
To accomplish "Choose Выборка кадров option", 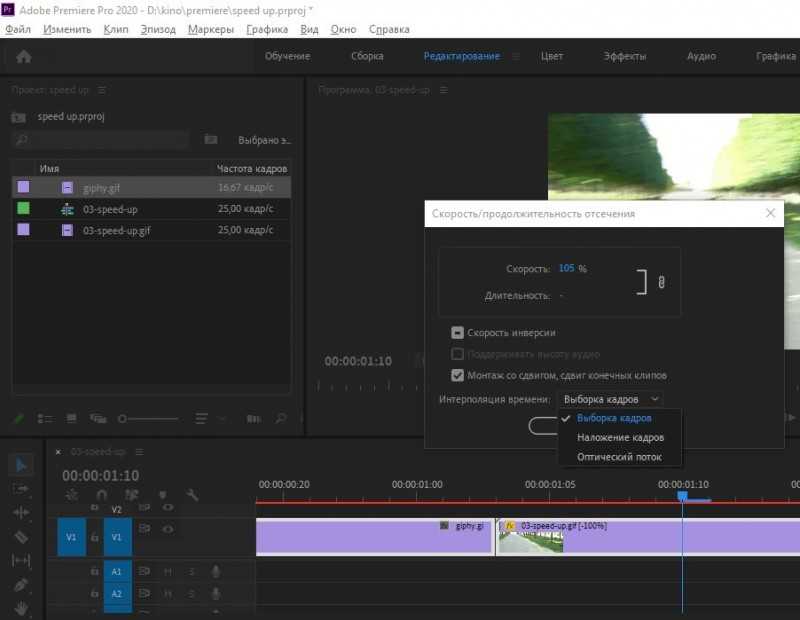I will click(x=614, y=418).
